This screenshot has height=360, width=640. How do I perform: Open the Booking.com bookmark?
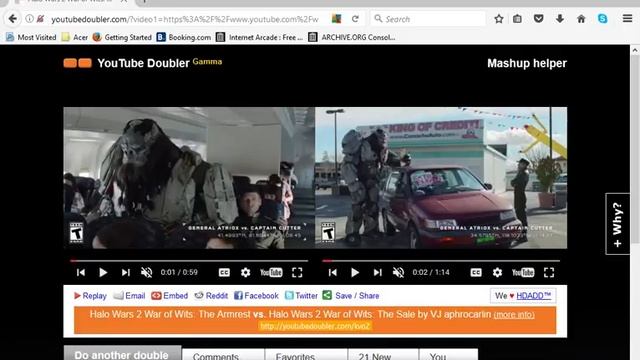coord(184,37)
